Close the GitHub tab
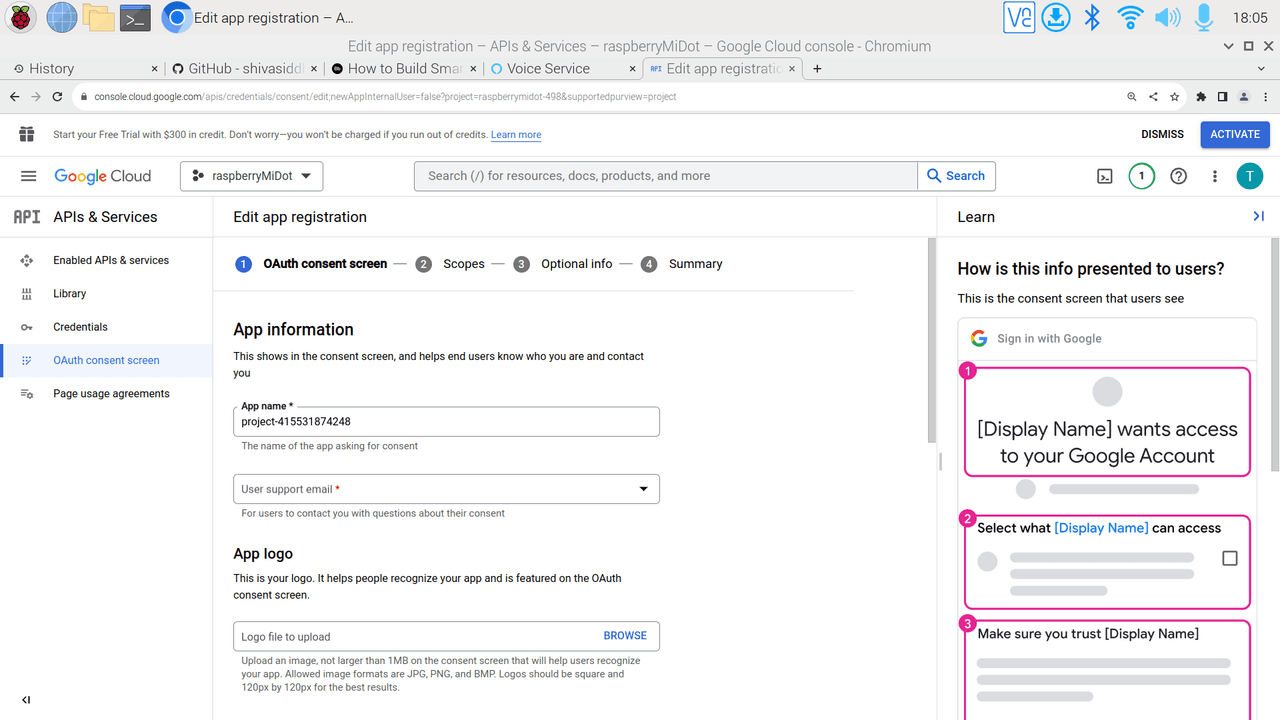Screen dimensions: 1280x720 tap(314, 68)
